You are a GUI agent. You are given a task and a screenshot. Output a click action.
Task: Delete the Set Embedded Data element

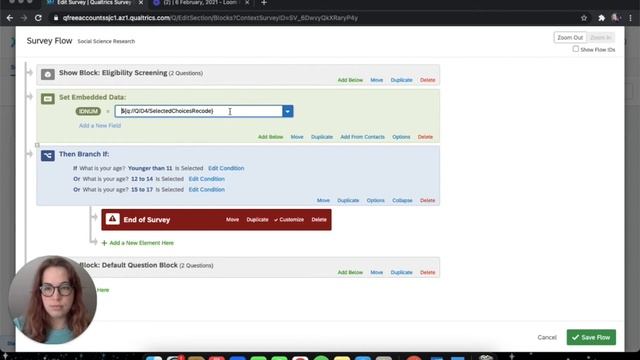425,137
